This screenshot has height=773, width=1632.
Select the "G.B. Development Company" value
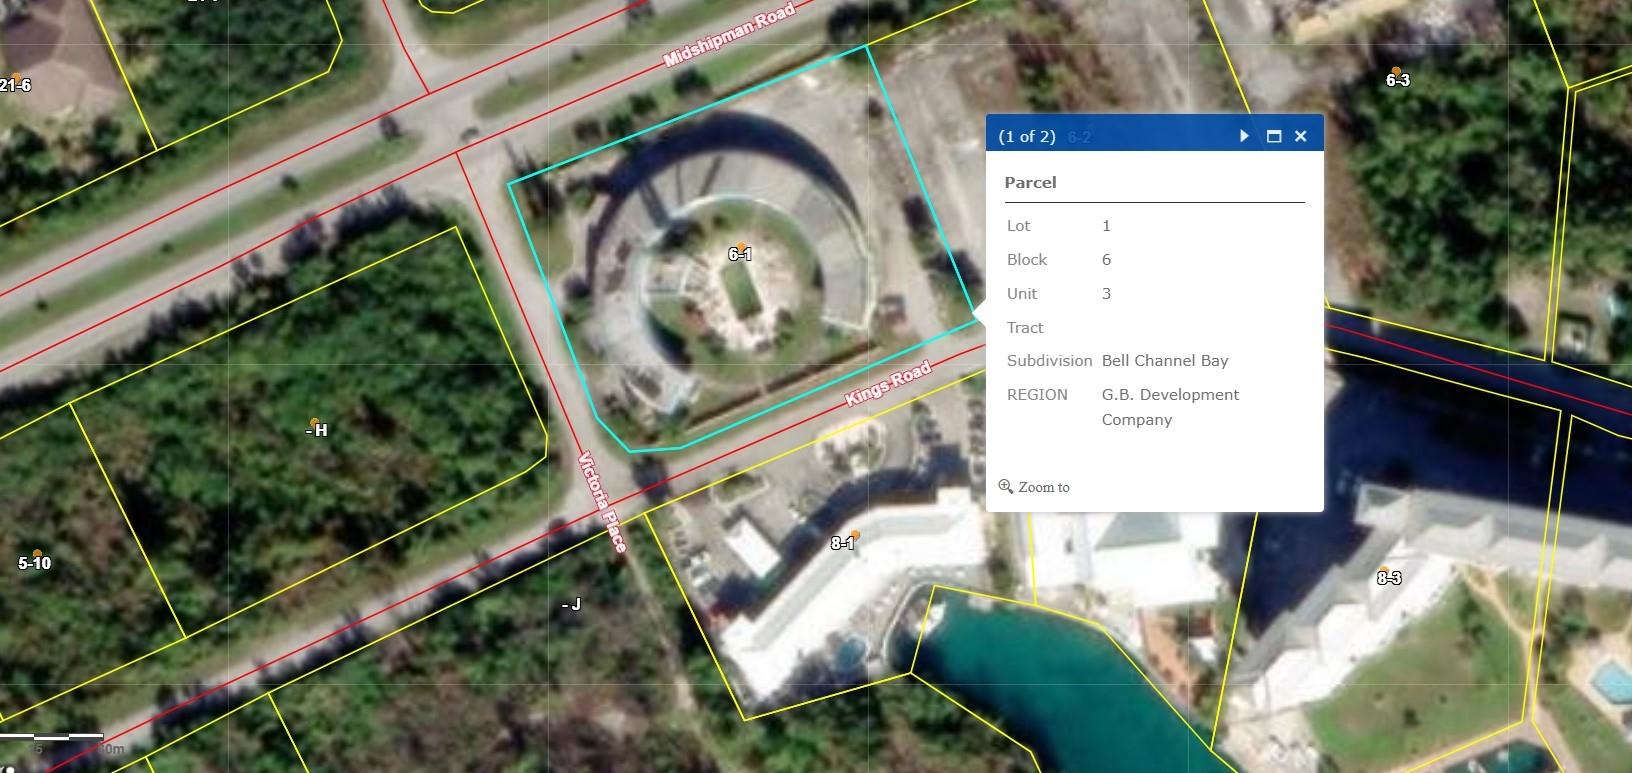click(1170, 407)
